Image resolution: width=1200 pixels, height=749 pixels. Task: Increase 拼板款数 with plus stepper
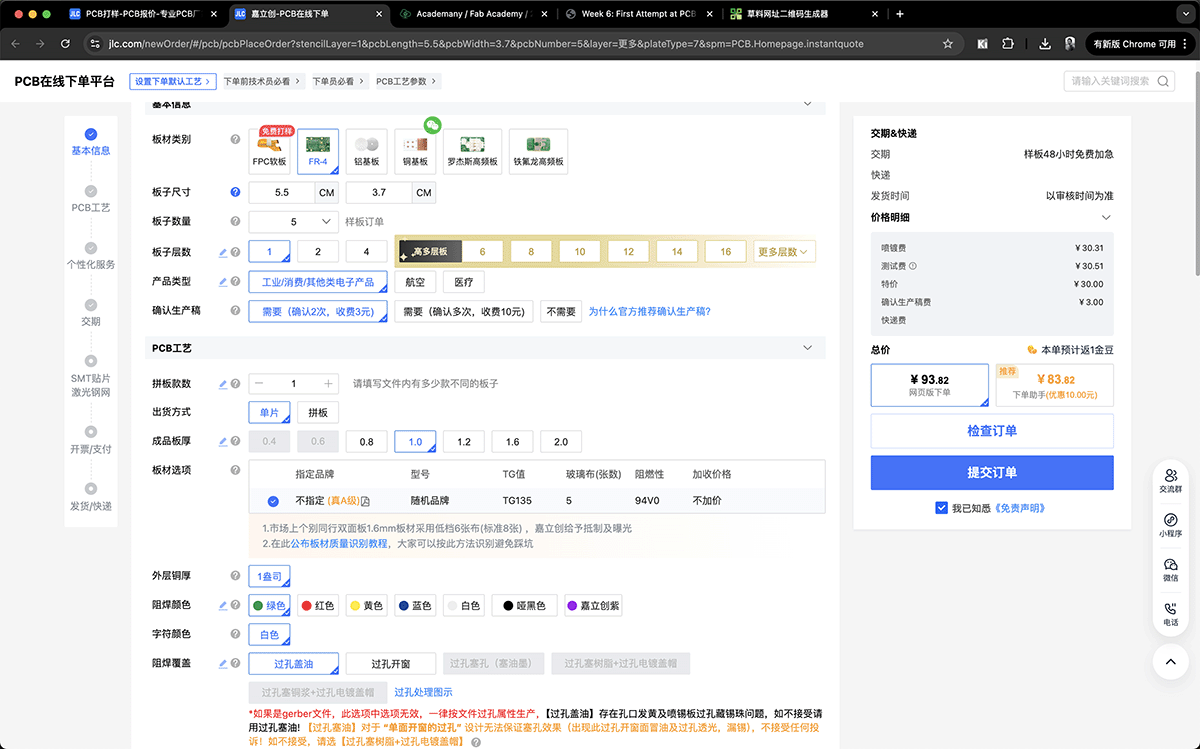point(328,384)
